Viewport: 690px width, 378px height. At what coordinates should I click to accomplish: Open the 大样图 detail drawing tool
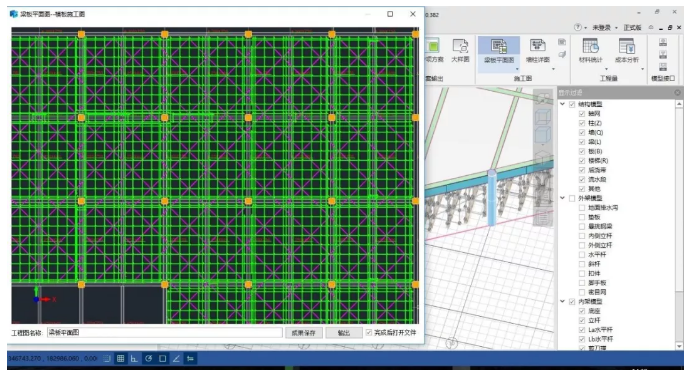pyautogui.click(x=460, y=51)
